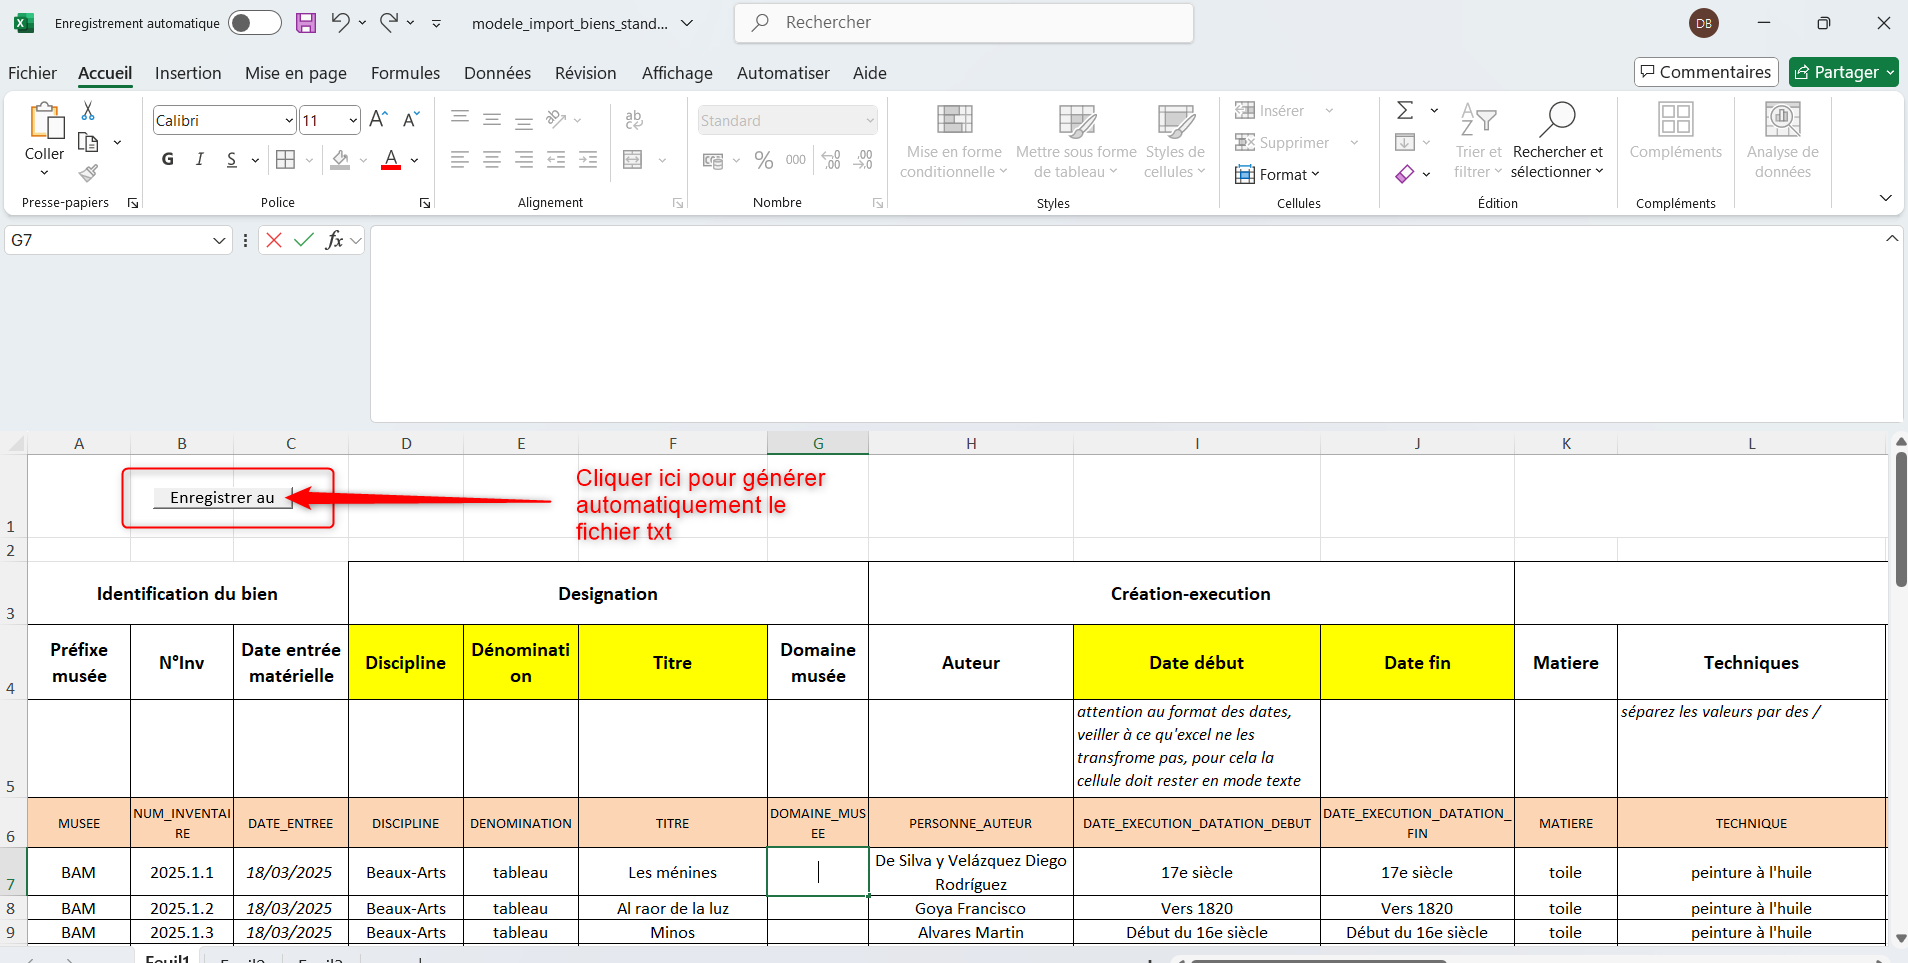
Task: Decrease indent
Action: click(x=556, y=159)
